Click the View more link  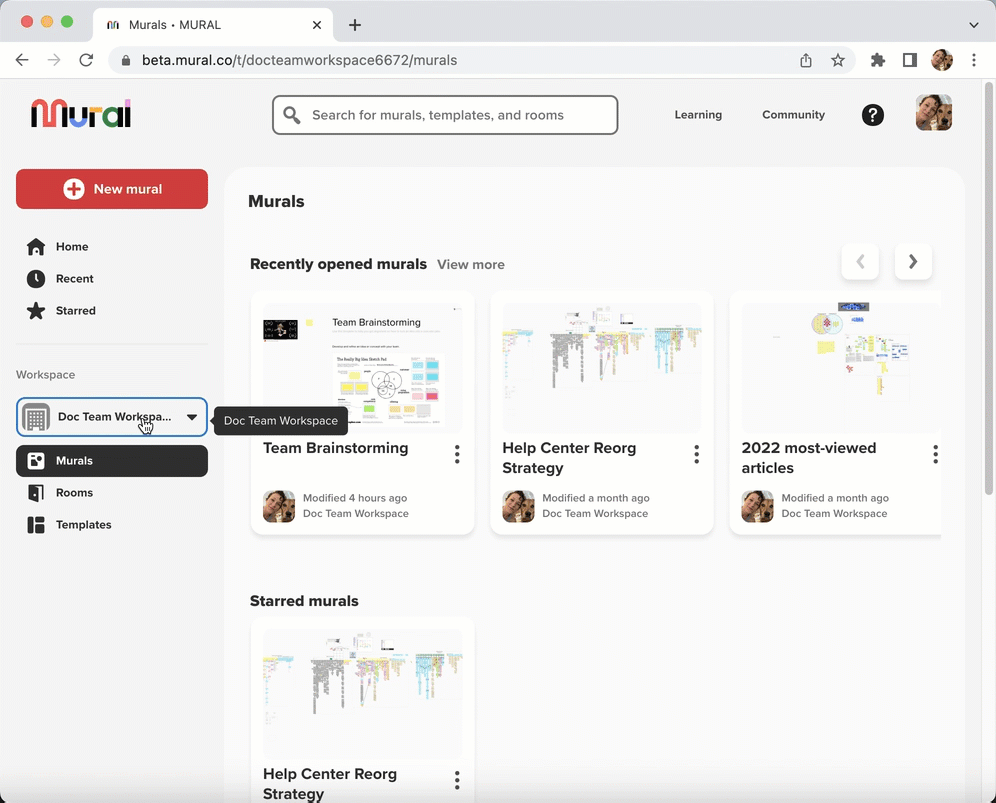point(470,265)
